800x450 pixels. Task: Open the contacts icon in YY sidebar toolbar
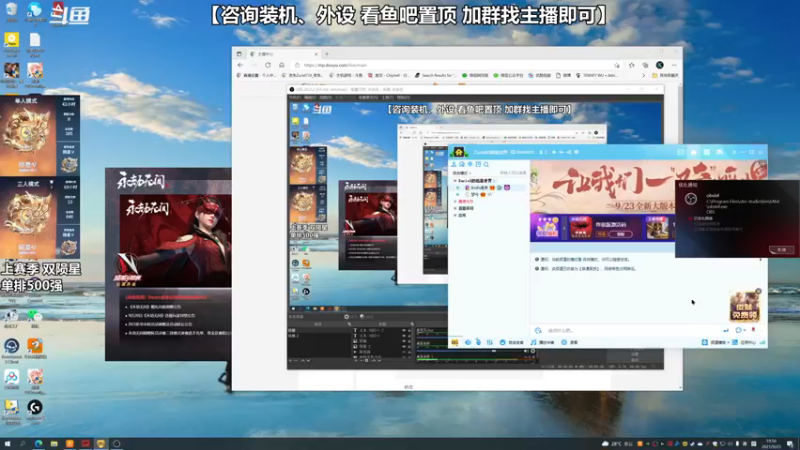tap(454, 164)
